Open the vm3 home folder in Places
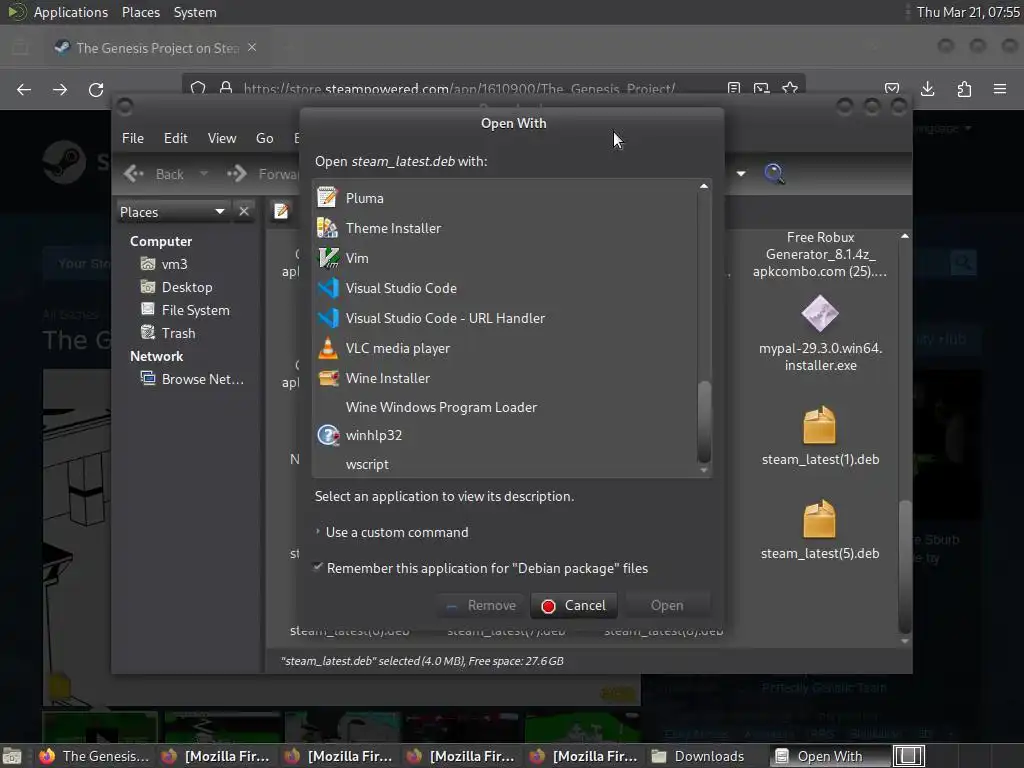 174,264
